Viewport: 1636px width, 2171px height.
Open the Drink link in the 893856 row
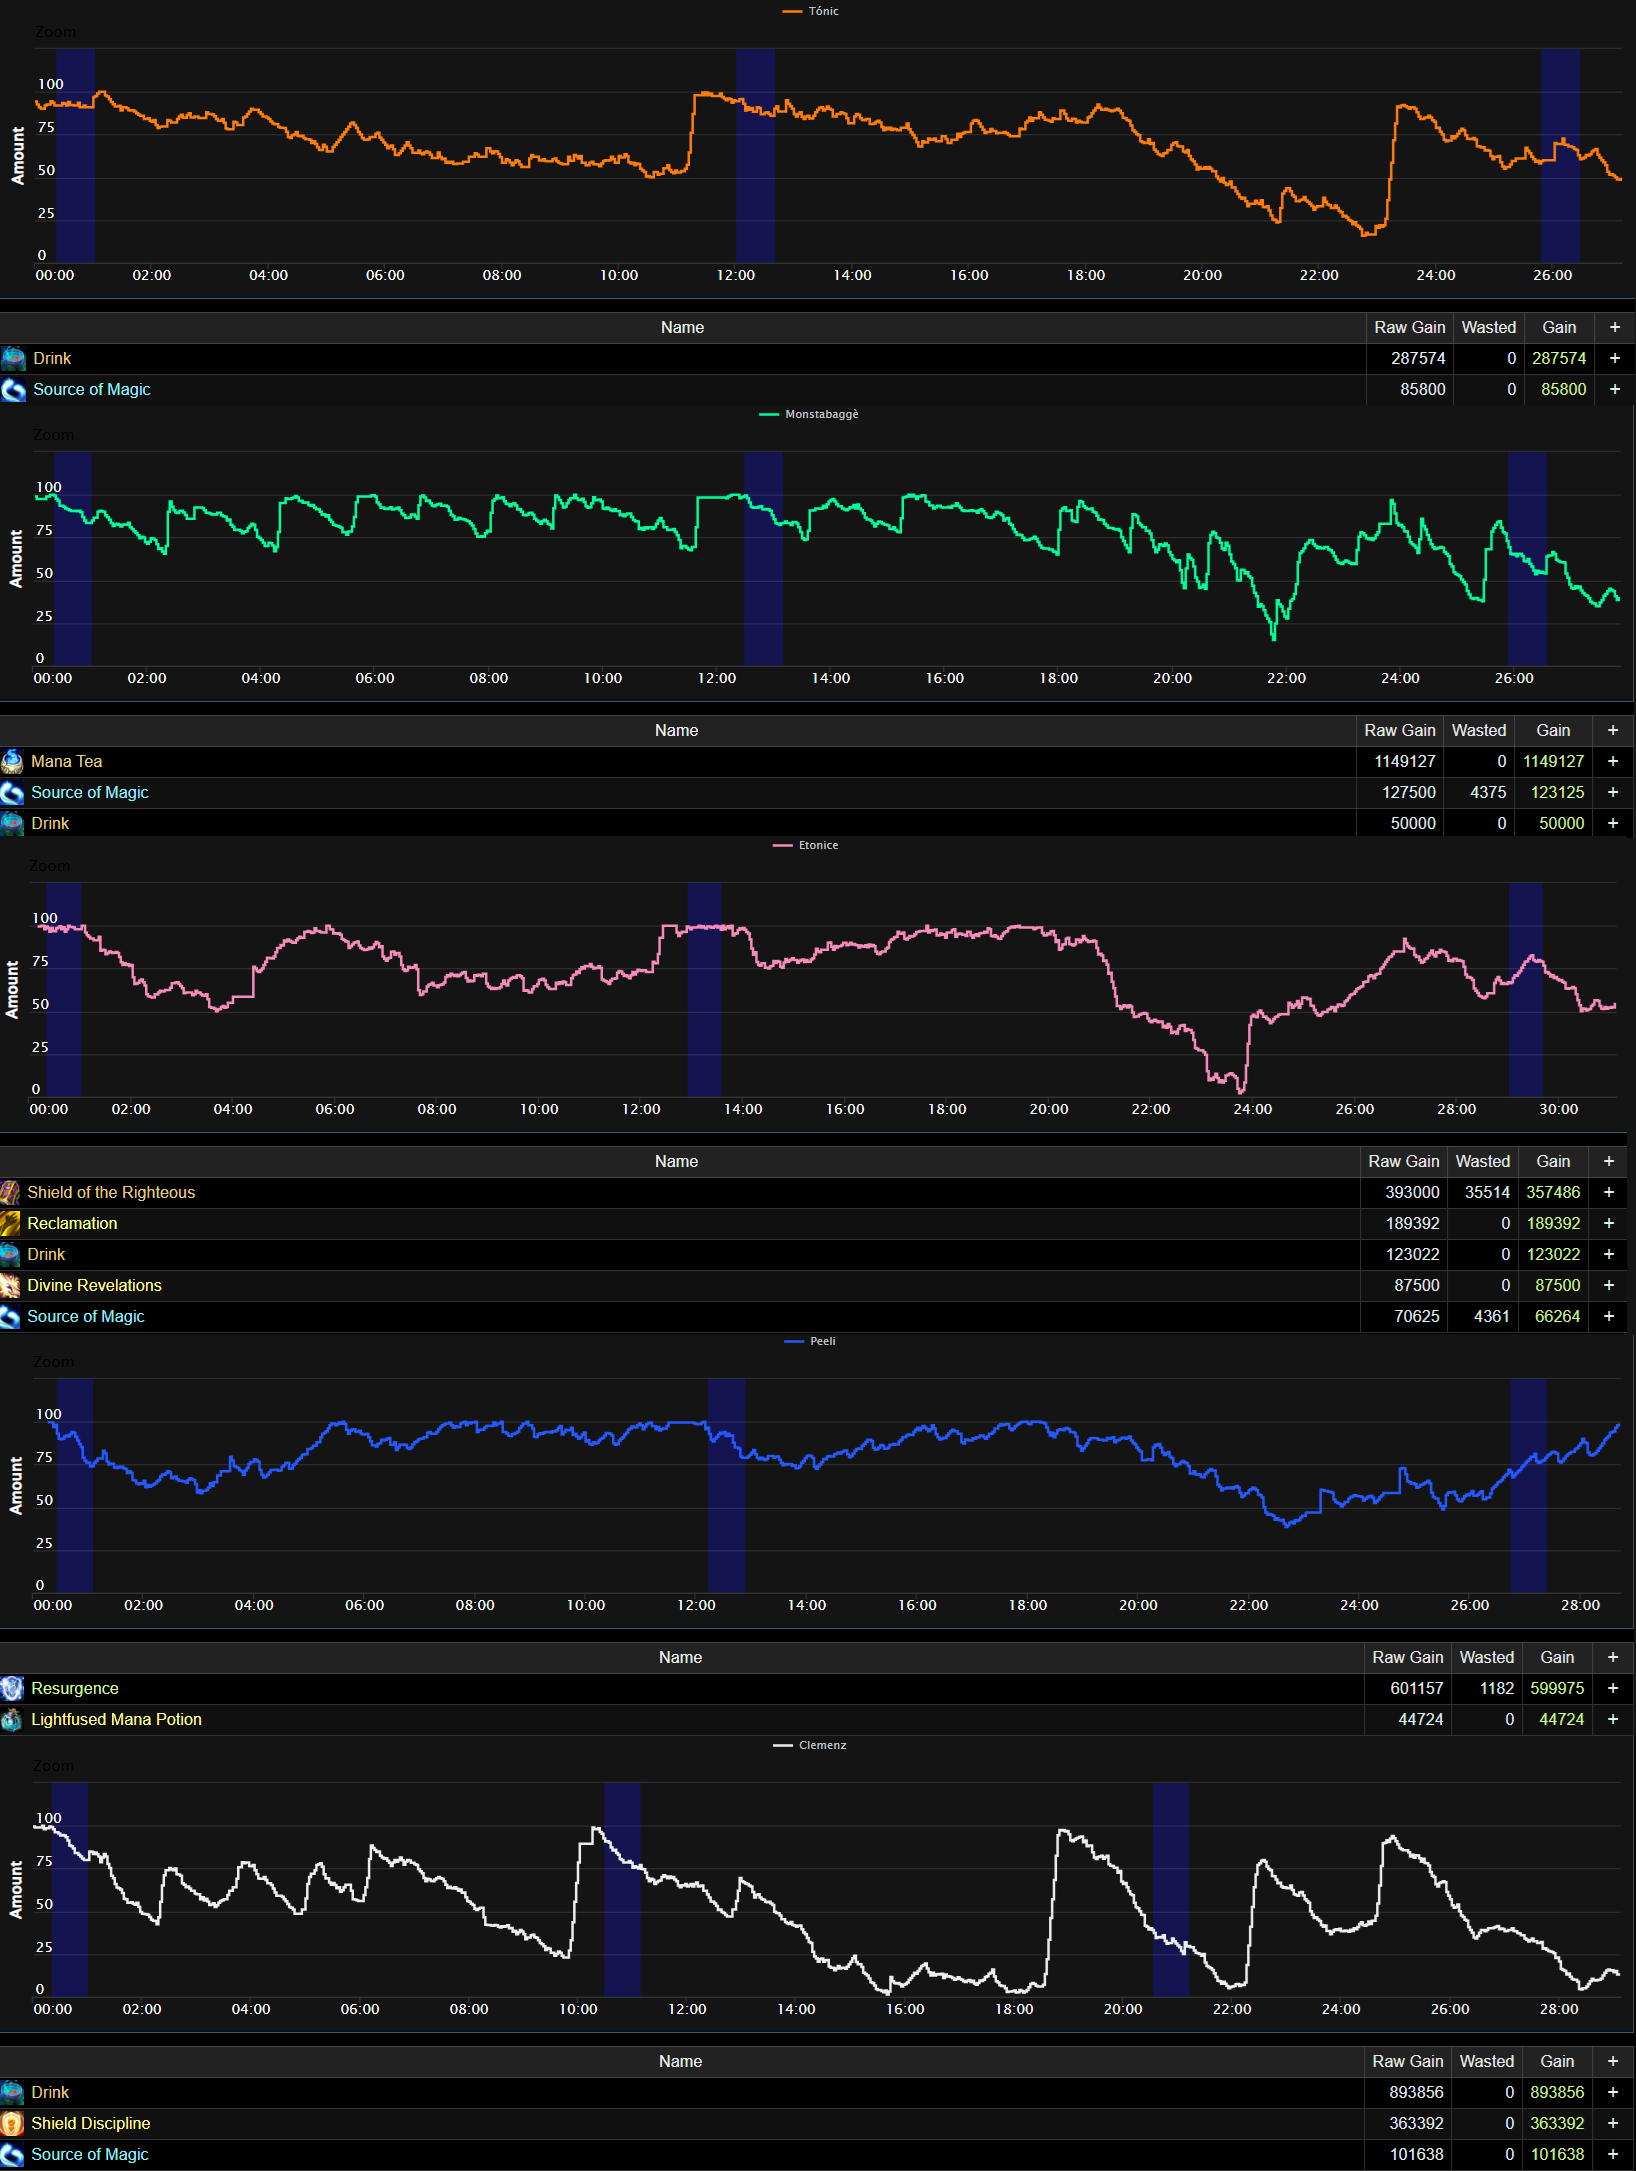(50, 2093)
